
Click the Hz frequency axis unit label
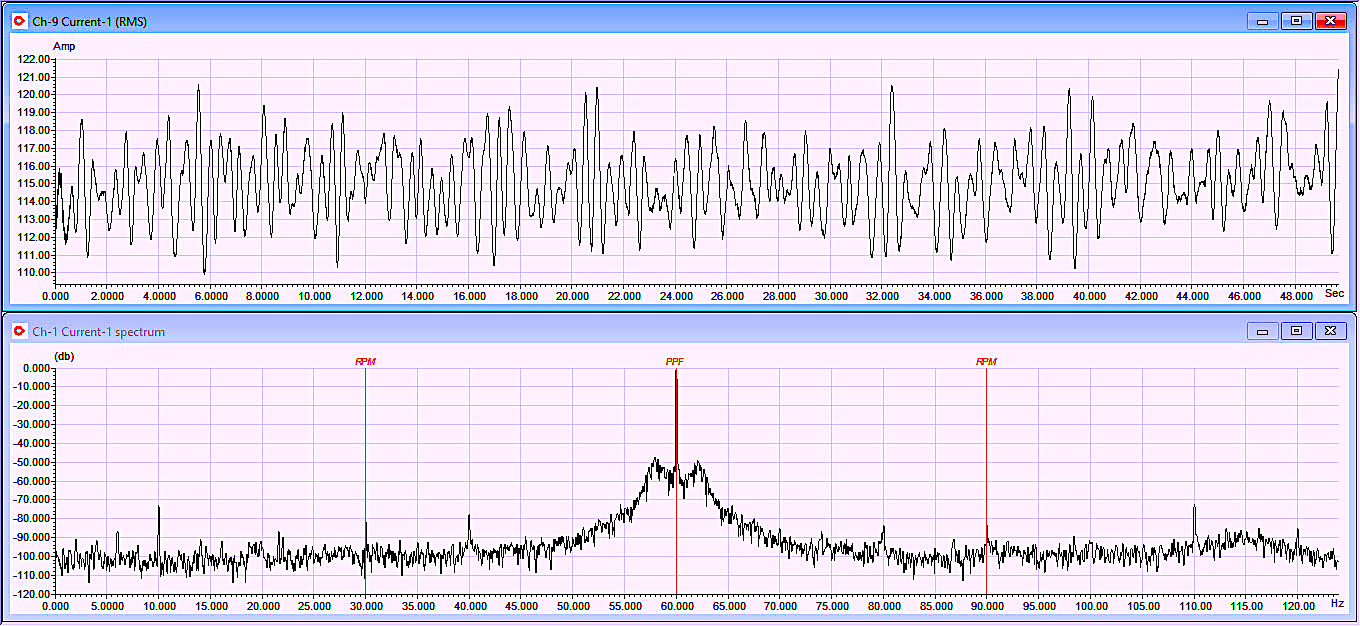pos(1336,603)
